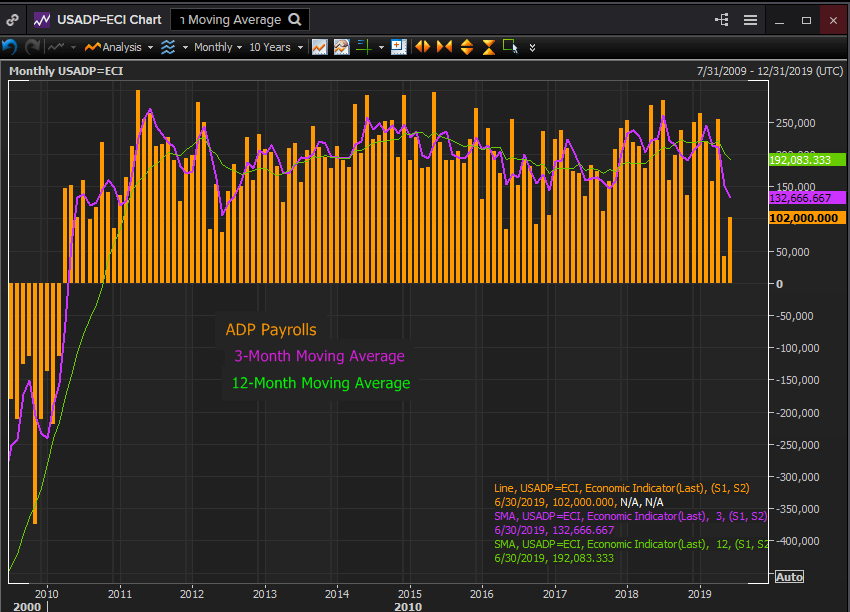The height and width of the screenshot is (612, 850).
Task: Select the green zoom rectangle tool
Action: (511, 47)
